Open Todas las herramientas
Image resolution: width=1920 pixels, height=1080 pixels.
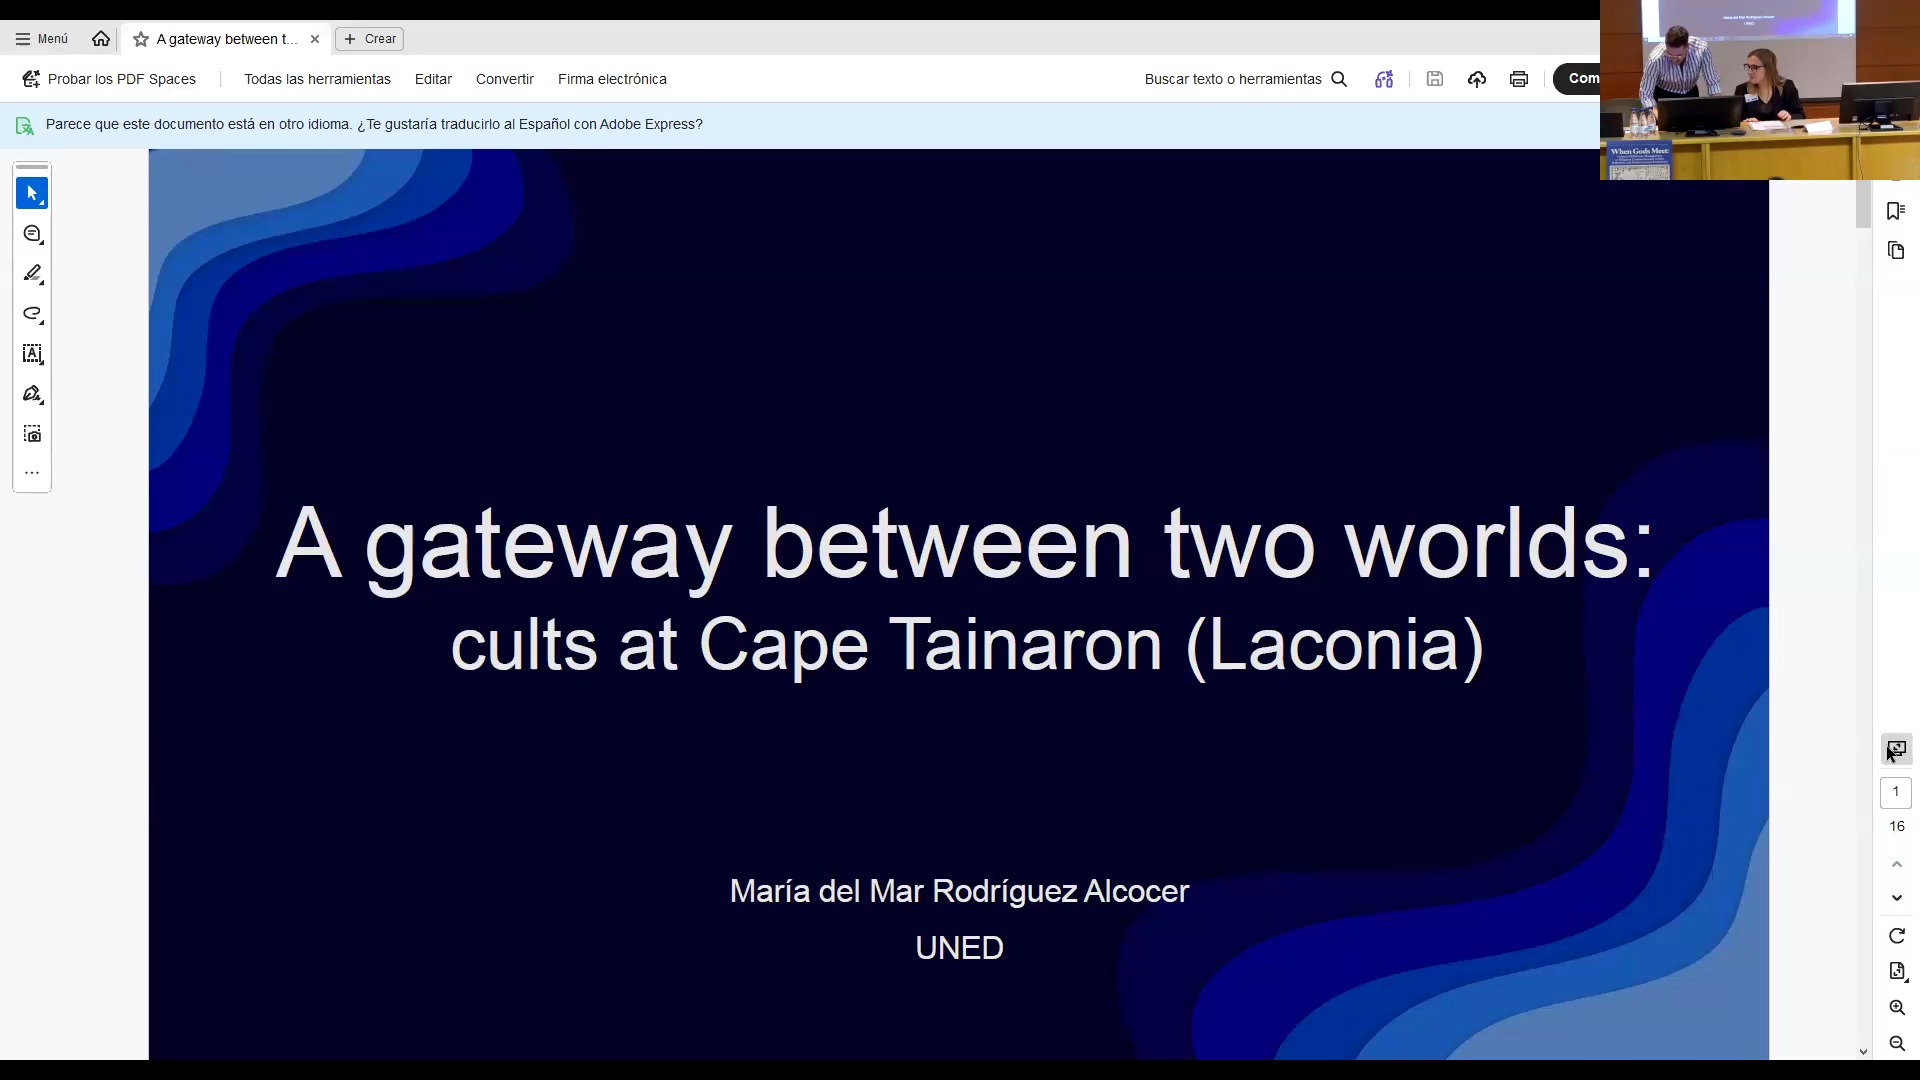(317, 79)
